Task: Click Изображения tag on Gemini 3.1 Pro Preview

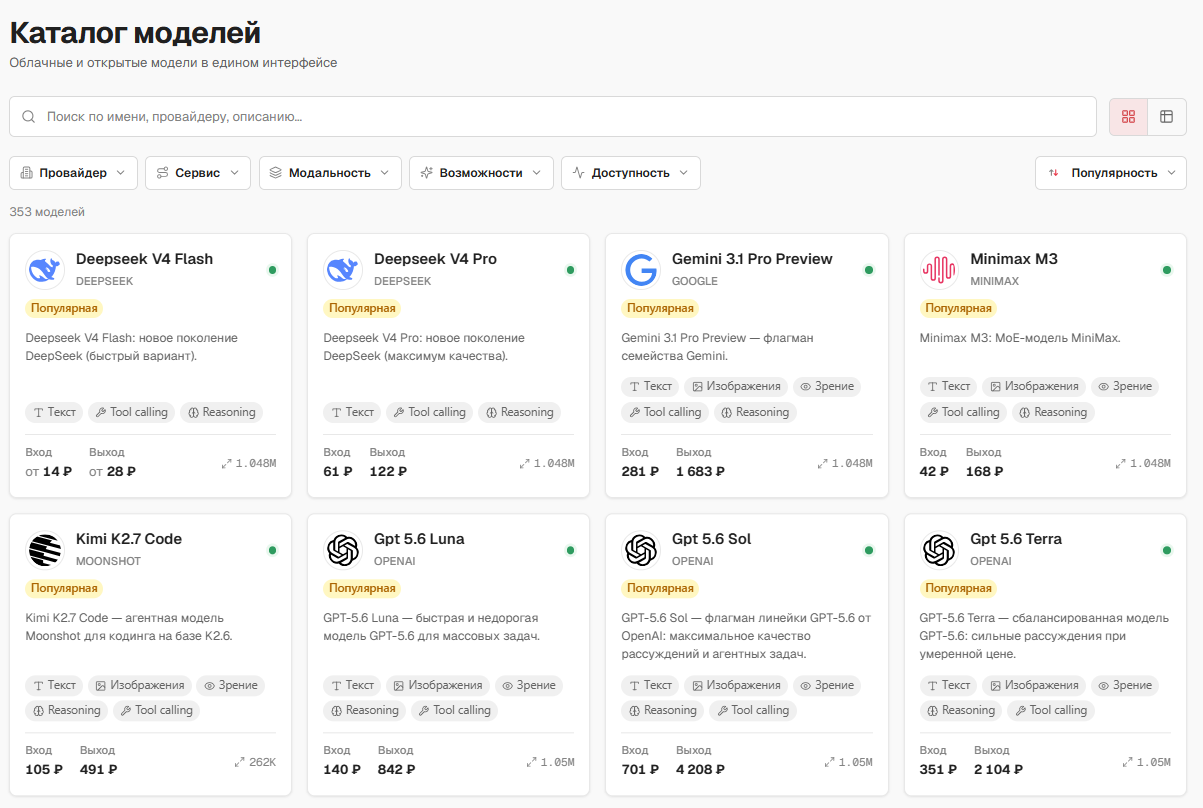Action: 736,386
